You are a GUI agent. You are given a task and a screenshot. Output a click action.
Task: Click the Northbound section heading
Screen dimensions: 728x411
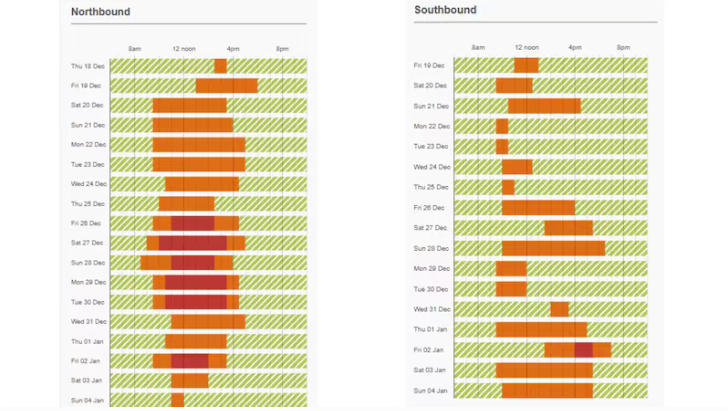pyautogui.click(x=100, y=12)
